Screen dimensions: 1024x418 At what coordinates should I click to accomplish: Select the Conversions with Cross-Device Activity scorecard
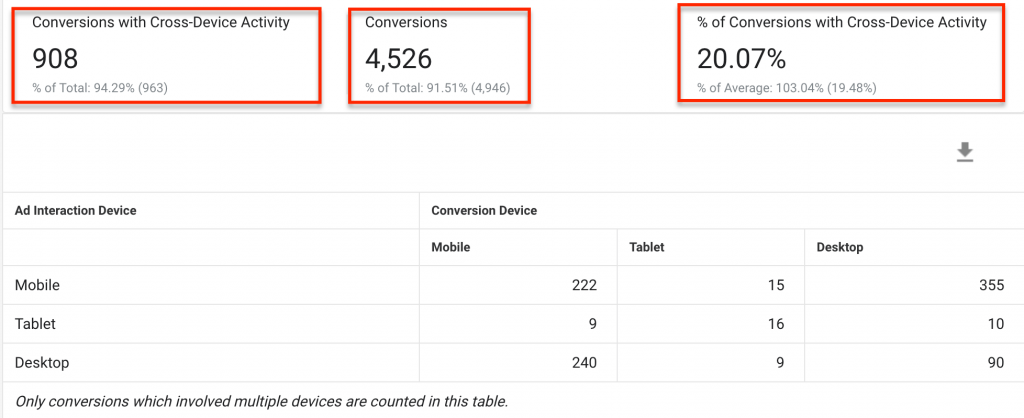coord(166,54)
